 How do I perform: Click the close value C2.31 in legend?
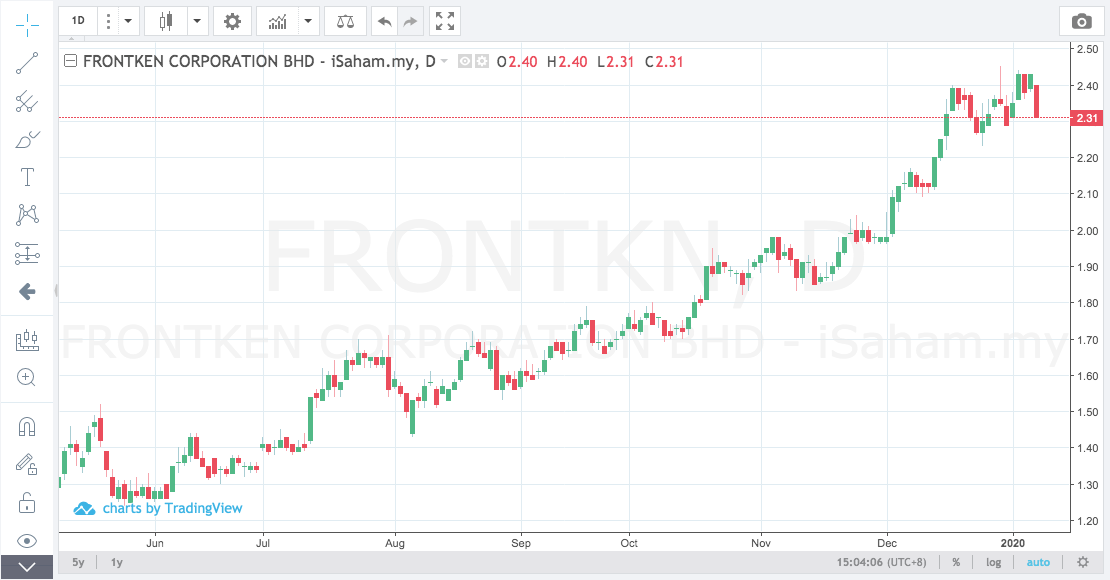[x=664, y=62]
